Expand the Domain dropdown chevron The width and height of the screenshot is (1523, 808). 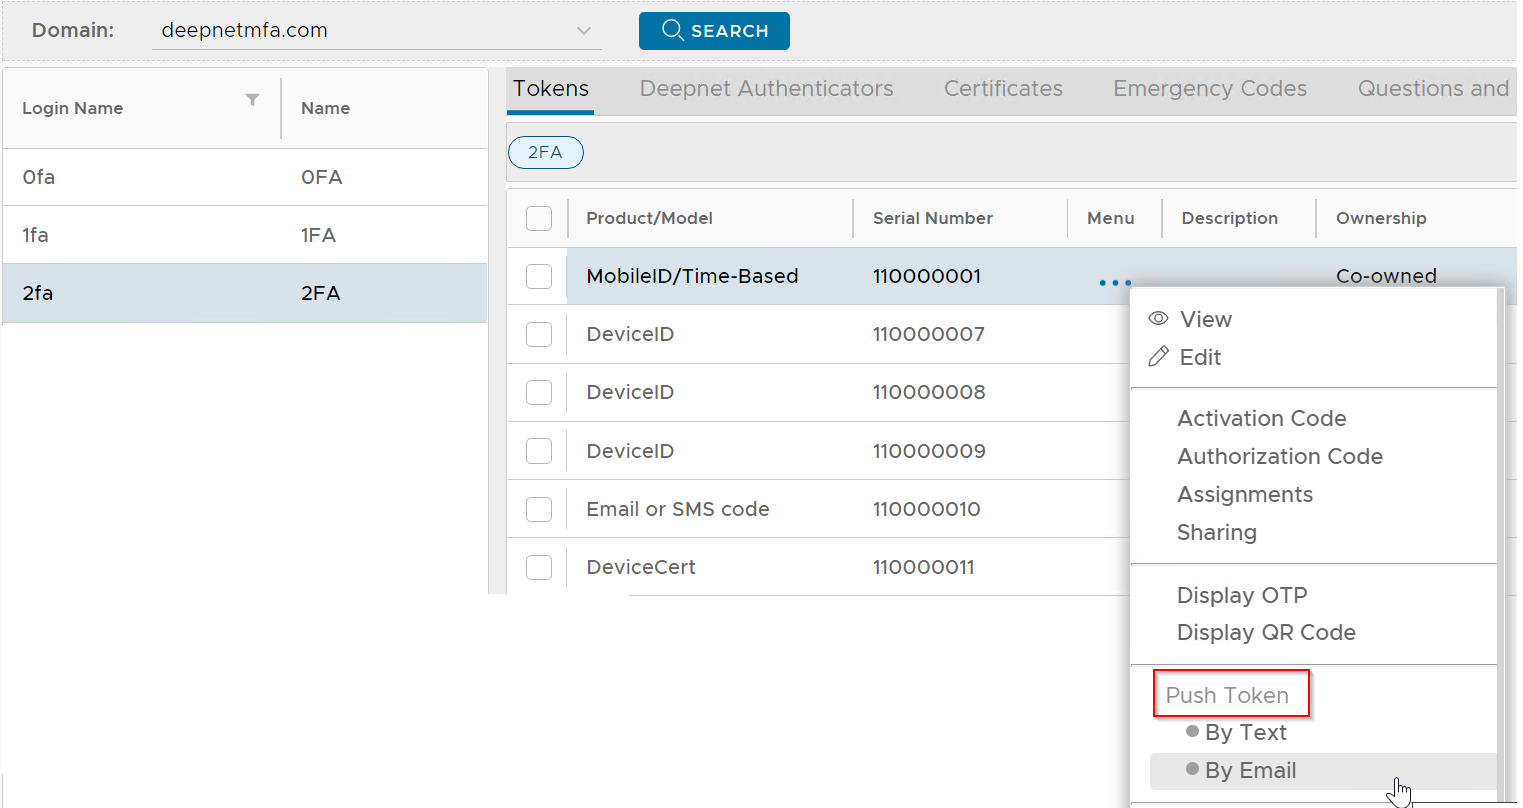[x=584, y=31]
